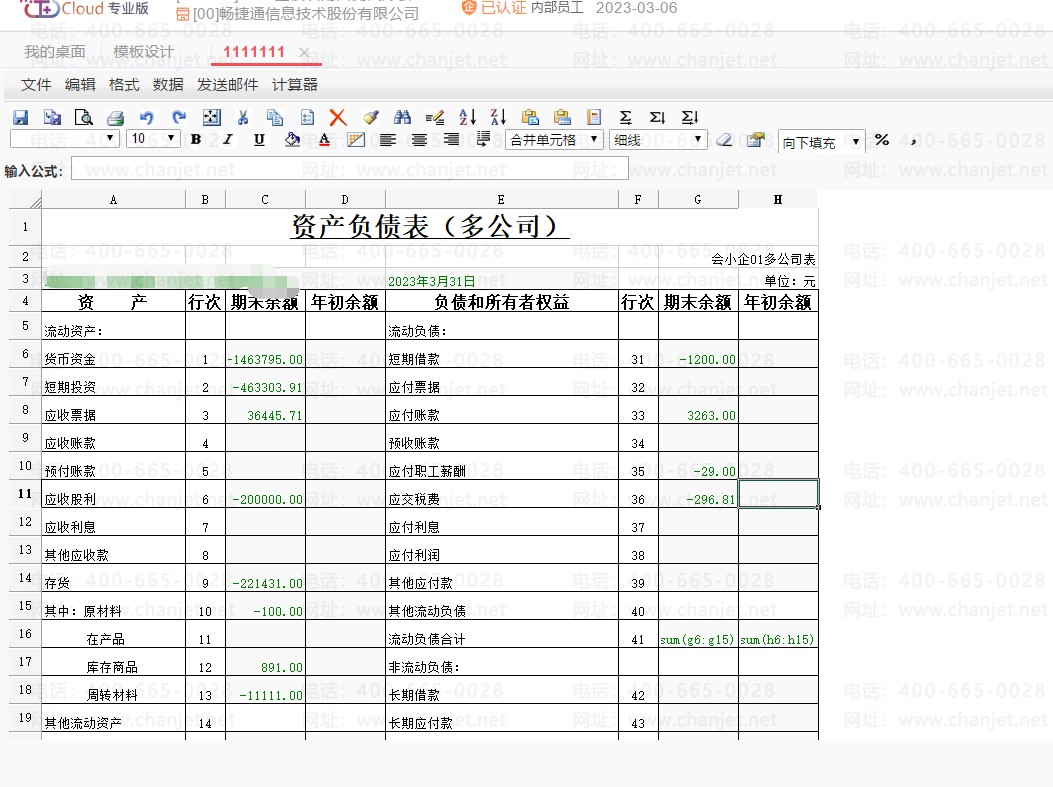1053x787 pixels.
Task: Choose font color red A icon
Action: click(324, 139)
